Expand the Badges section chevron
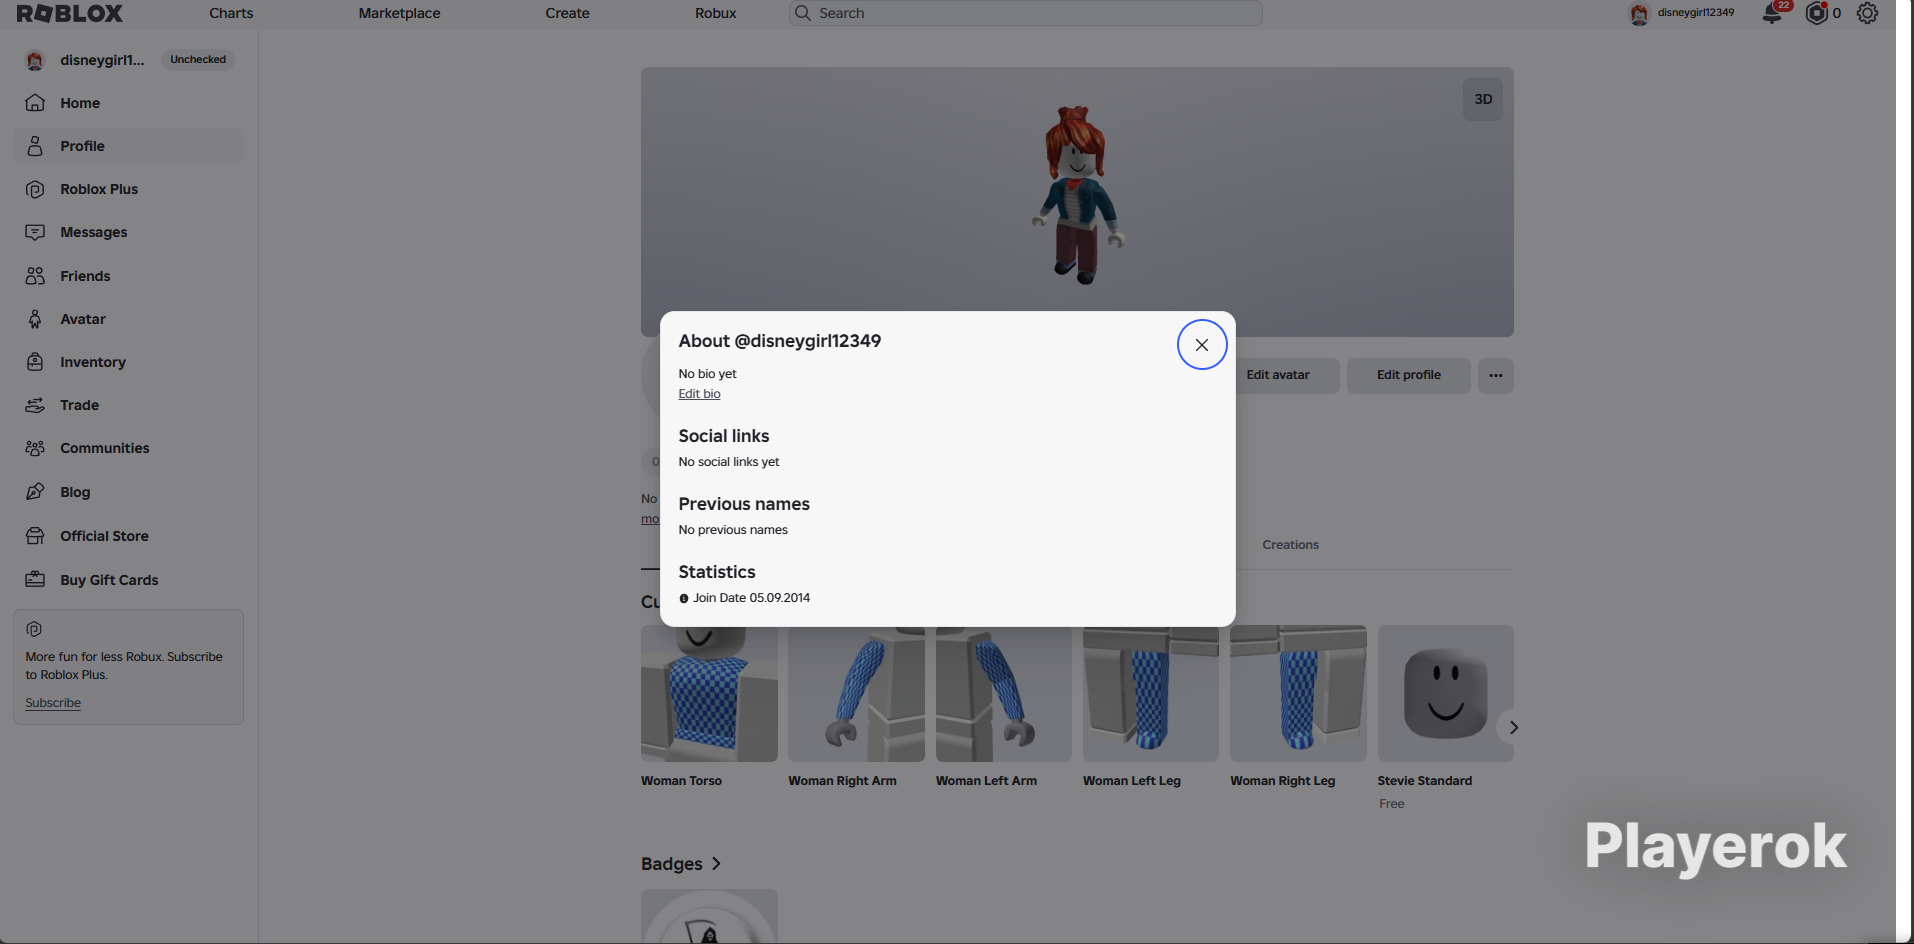This screenshot has width=1914, height=944. [x=716, y=864]
